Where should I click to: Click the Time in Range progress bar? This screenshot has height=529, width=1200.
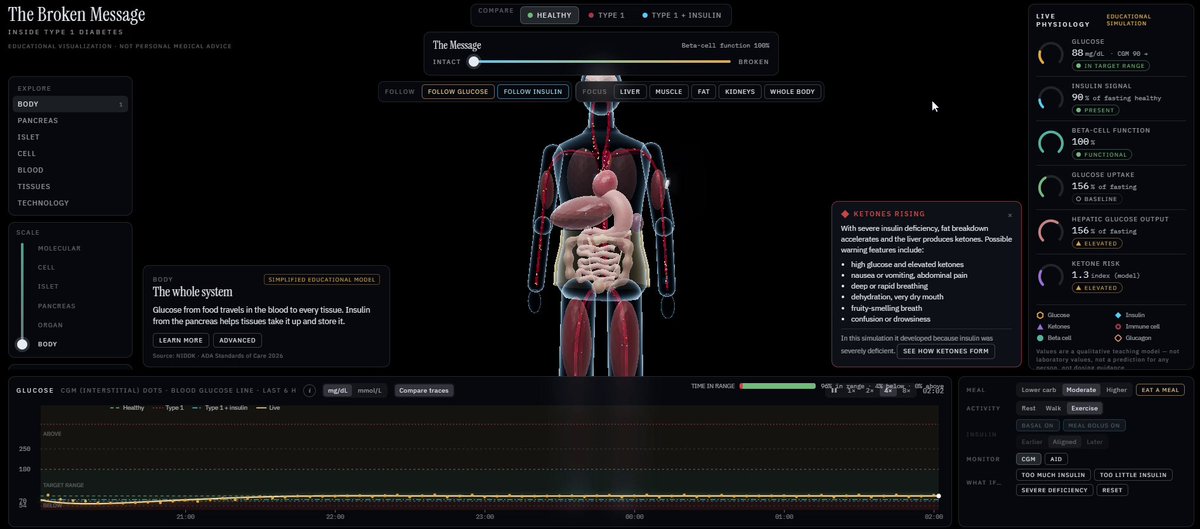pyautogui.click(x=777, y=385)
